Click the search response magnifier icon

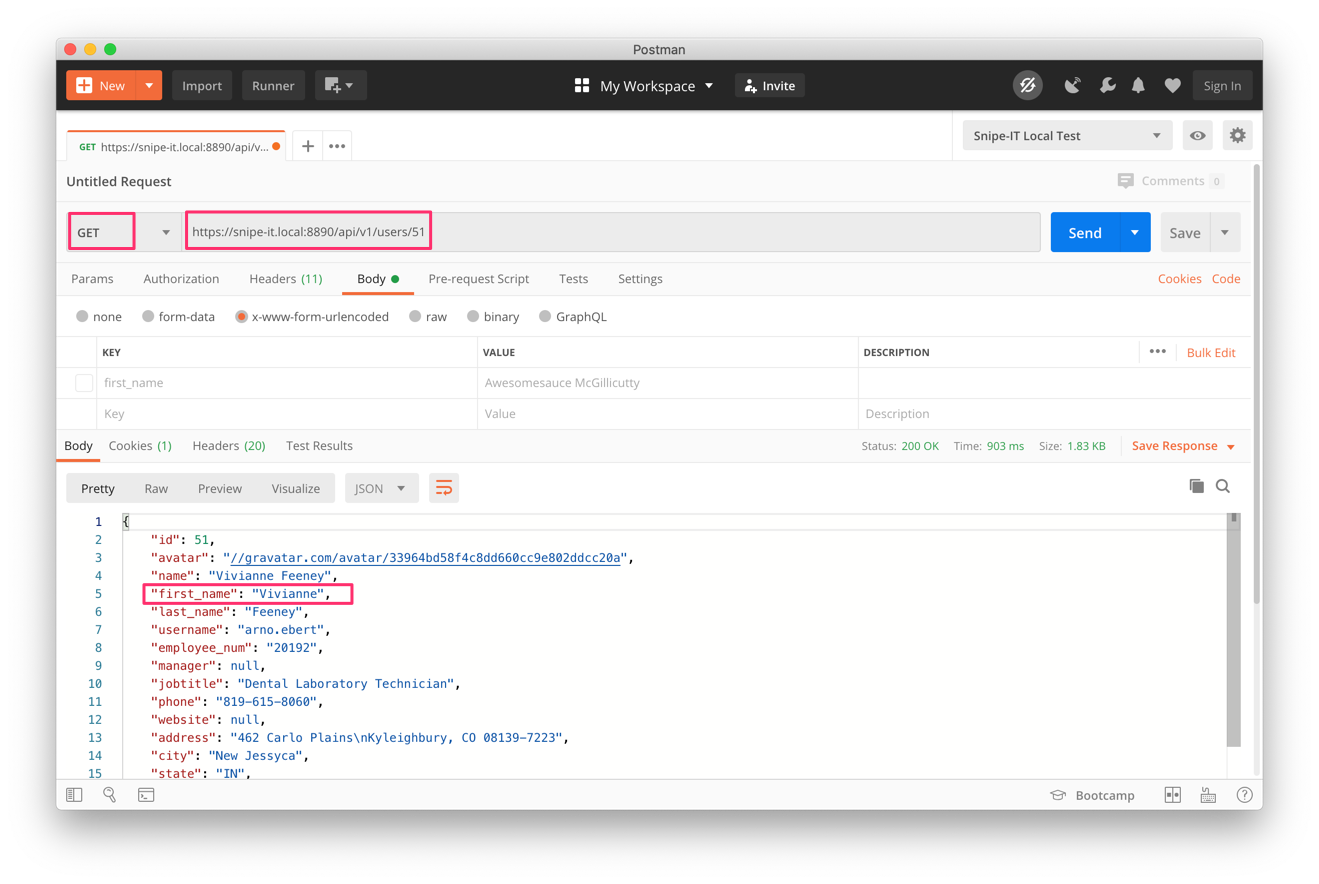click(x=1223, y=486)
